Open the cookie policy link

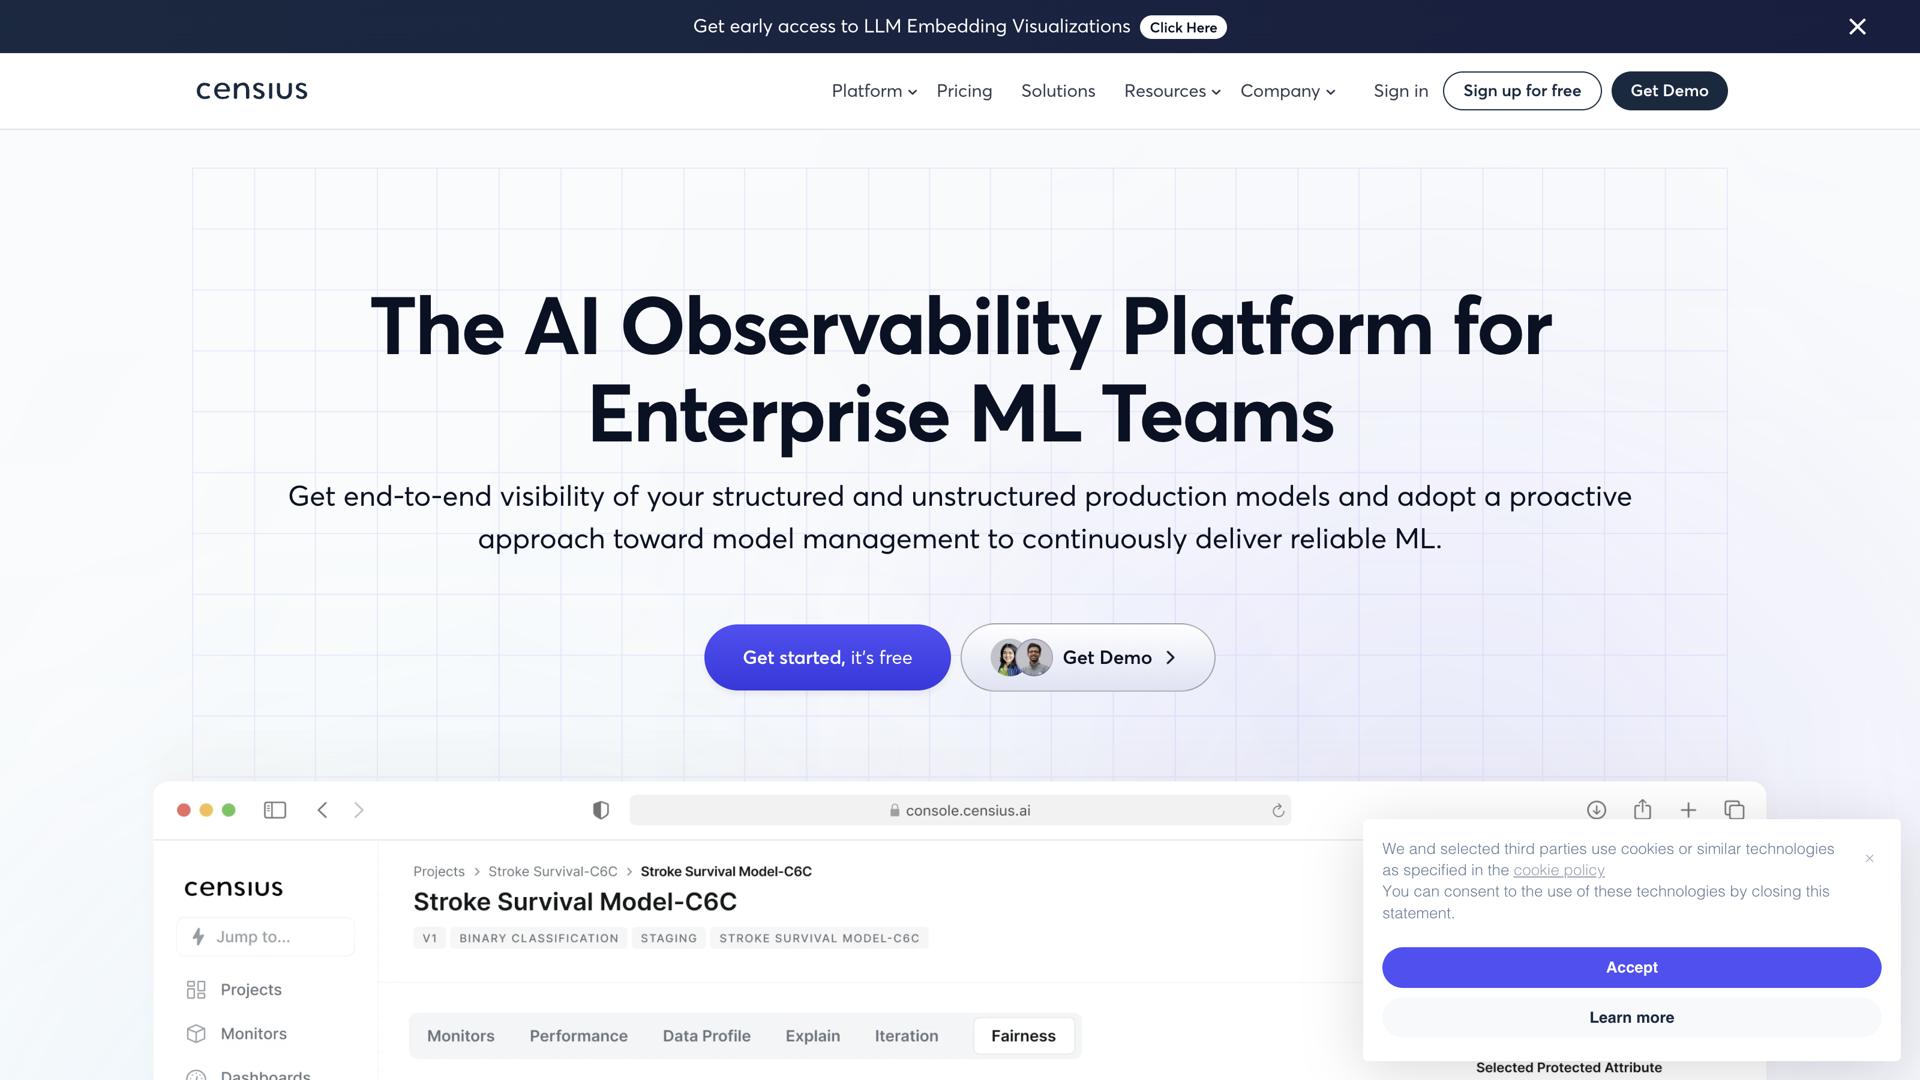tap(1558, 871)
